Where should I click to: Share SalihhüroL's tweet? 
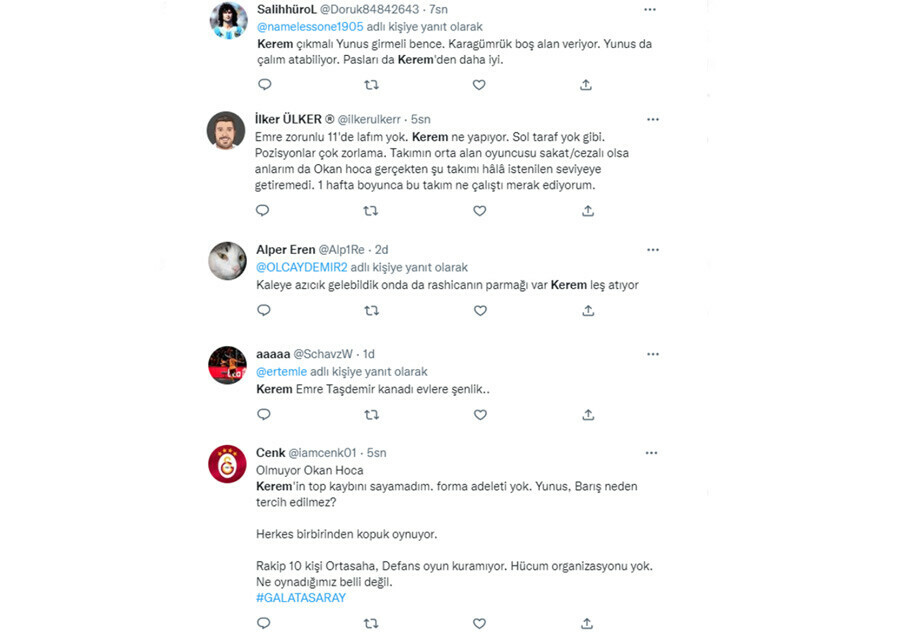click(x=586, y=85)
